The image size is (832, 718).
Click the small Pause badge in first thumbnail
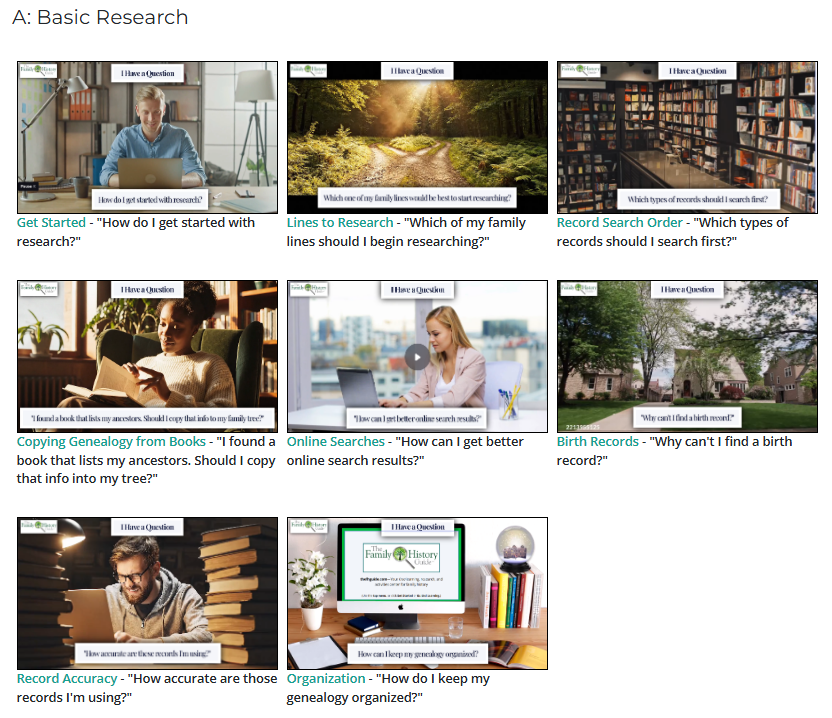(28, 186)
